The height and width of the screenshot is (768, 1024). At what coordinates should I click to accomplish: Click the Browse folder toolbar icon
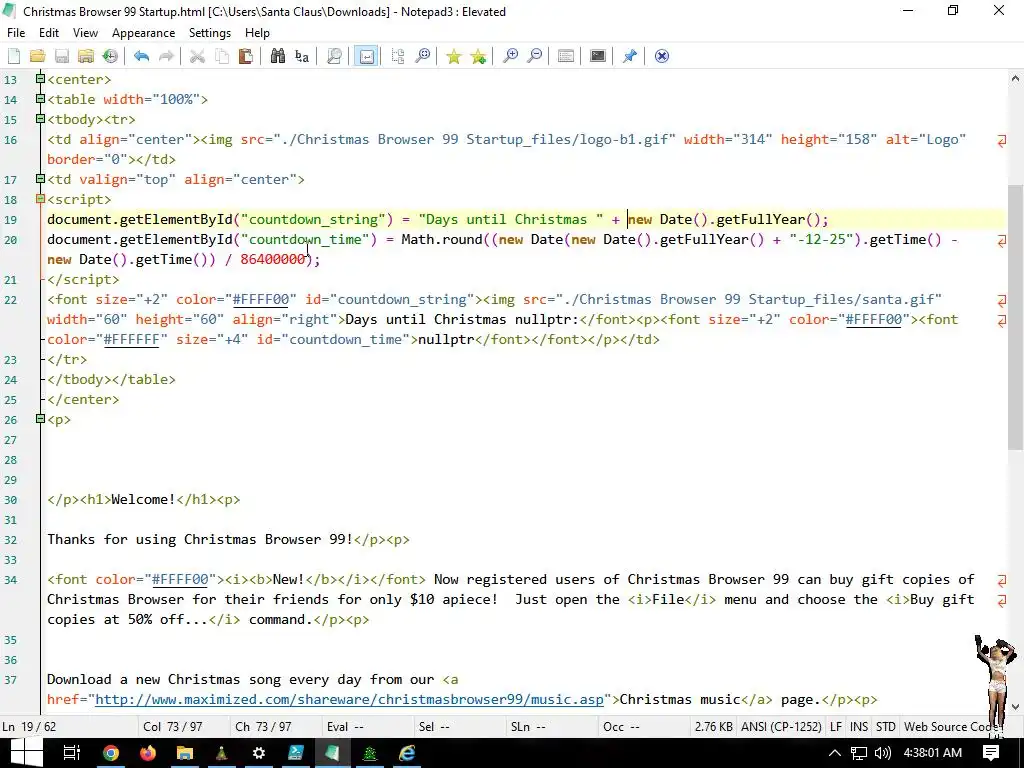86,56
